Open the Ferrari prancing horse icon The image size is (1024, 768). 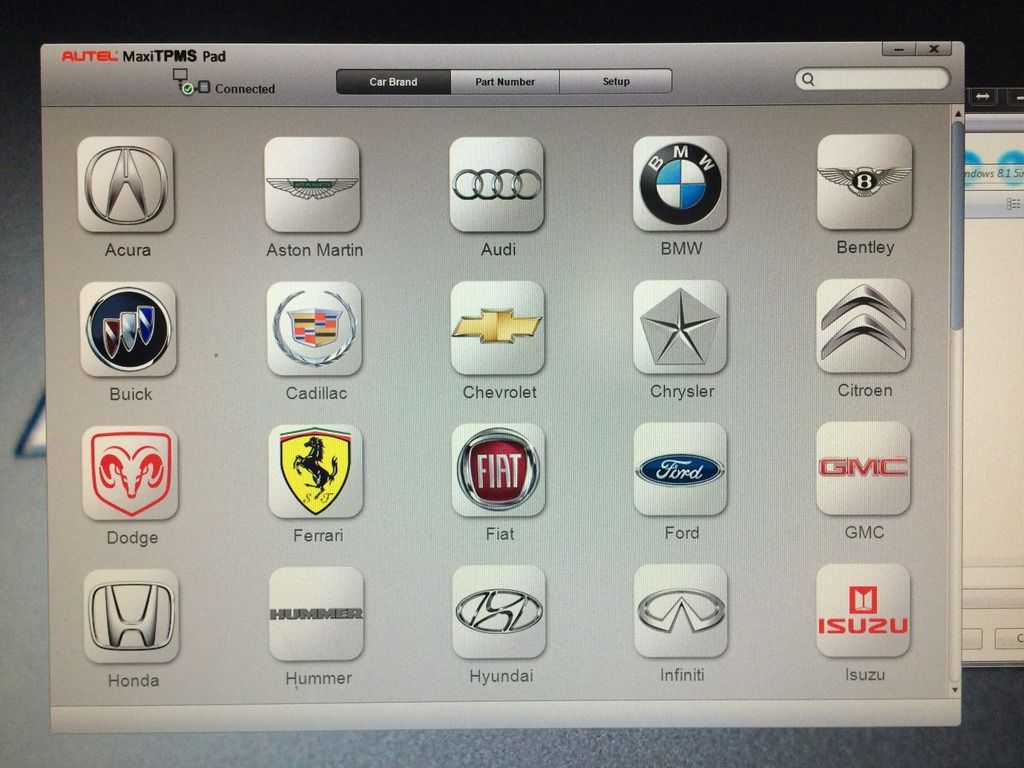click(315, 471)
